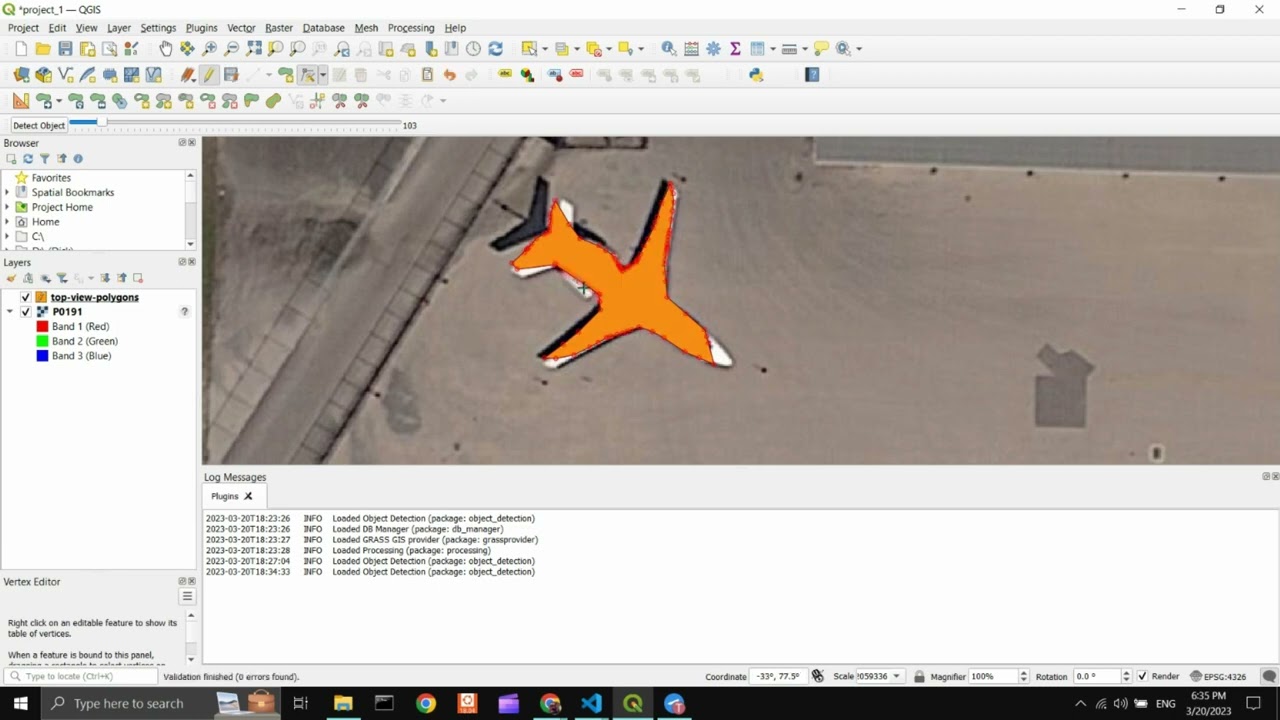Viewport: 1280px width, 720px height.
Task: Click the Detect Object button
Action: point(38,125)
